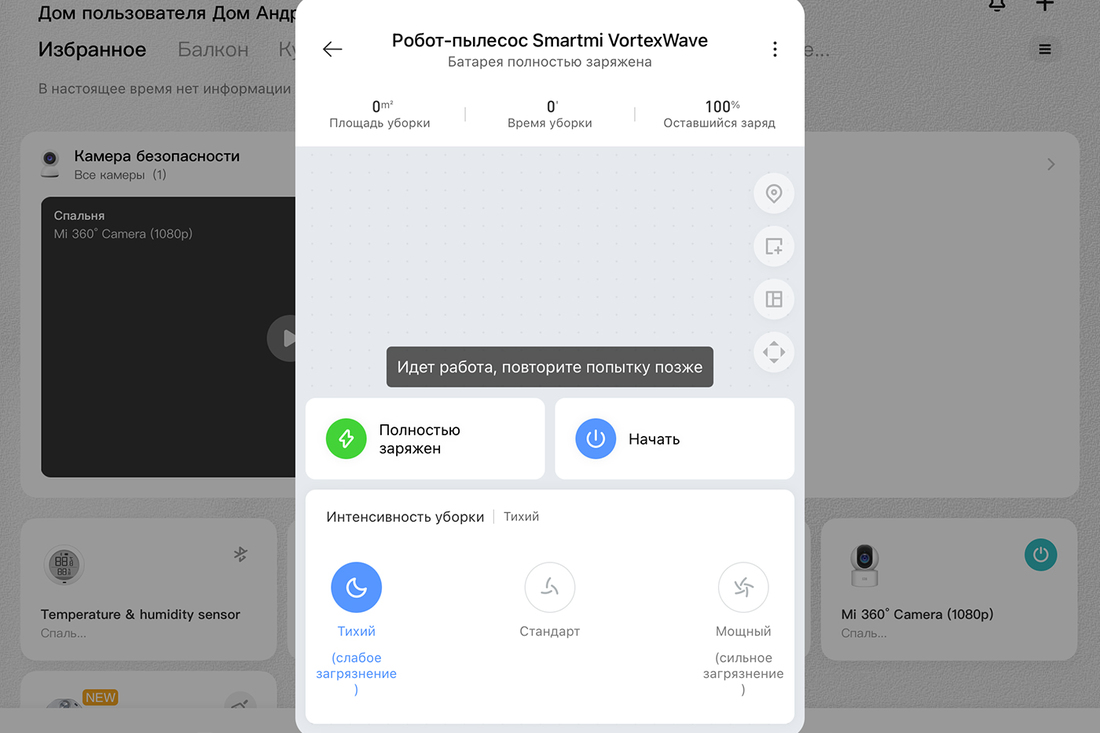
Task: Go back using the arrow icon
Action: (332, 49)
